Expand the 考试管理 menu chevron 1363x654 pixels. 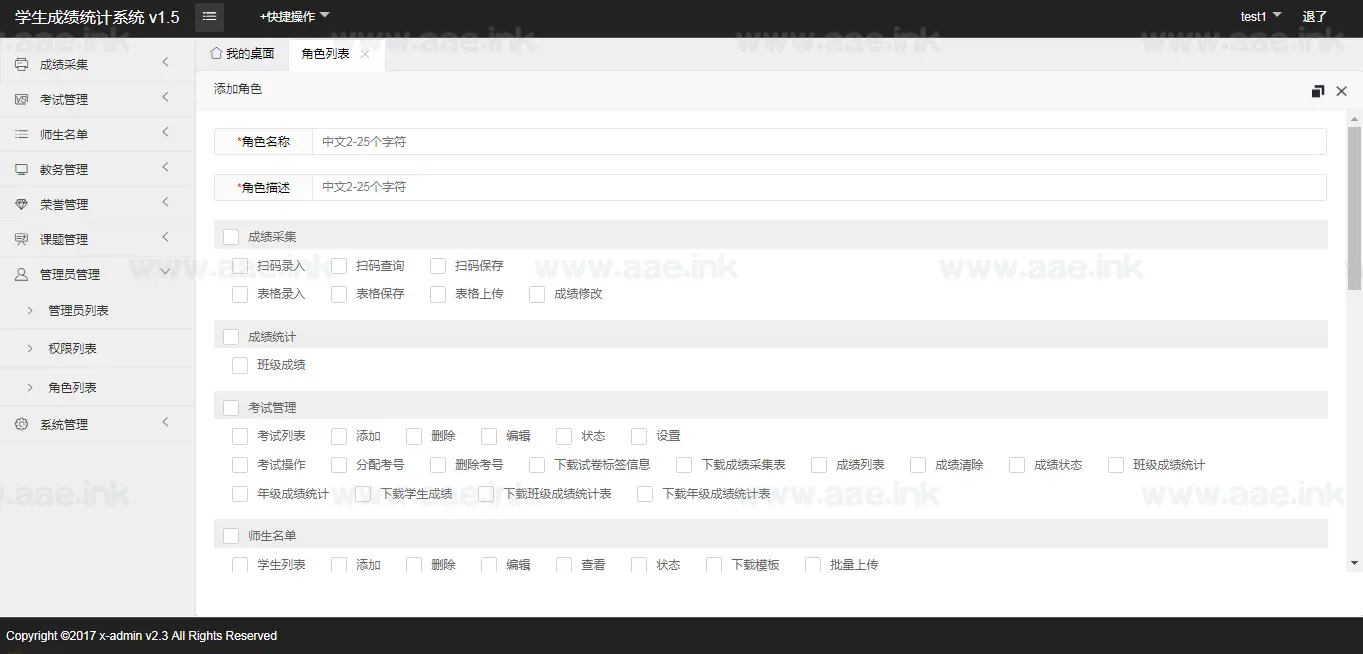pyautogui.click(x=165, y=98)
